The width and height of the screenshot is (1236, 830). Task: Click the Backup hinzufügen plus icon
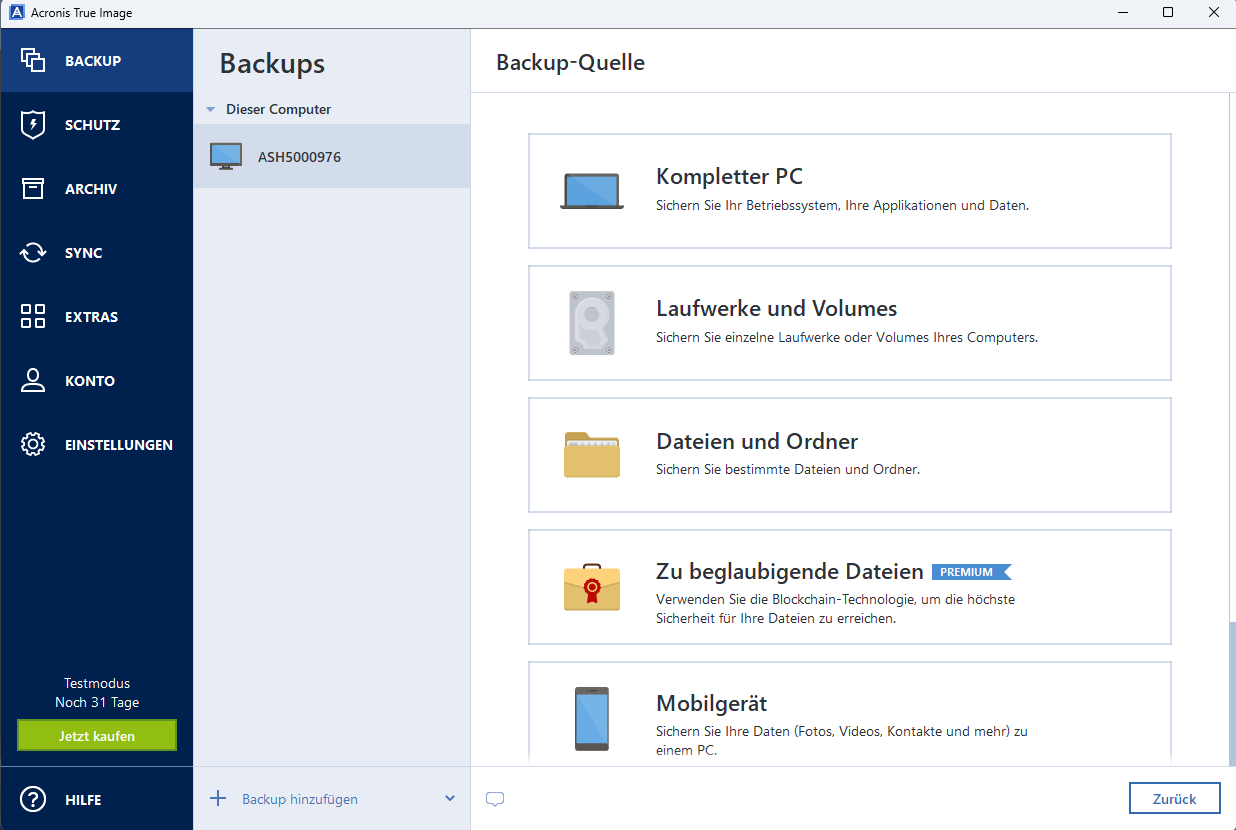coord(218,798)
